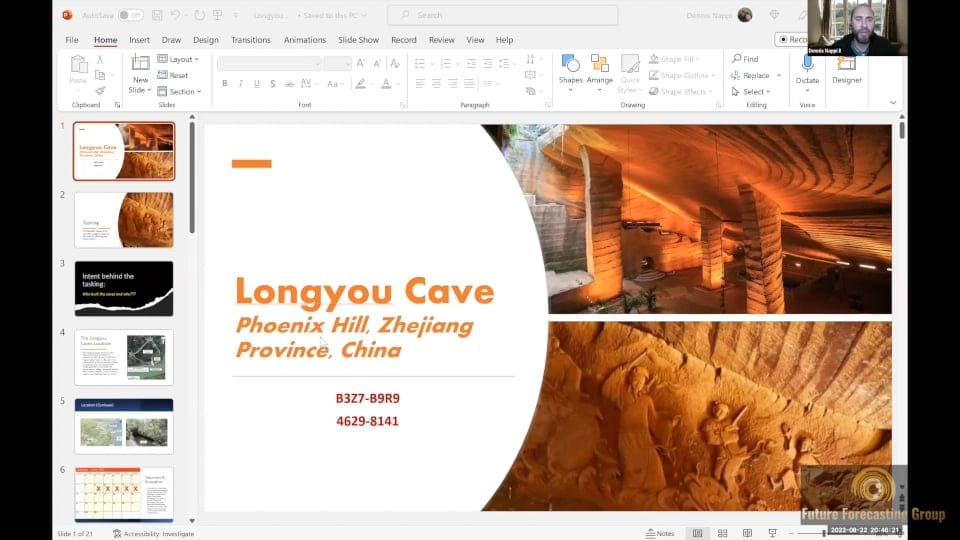Click the View tab
The width and height of the screenshot is (960, 540).
(475, 40)
